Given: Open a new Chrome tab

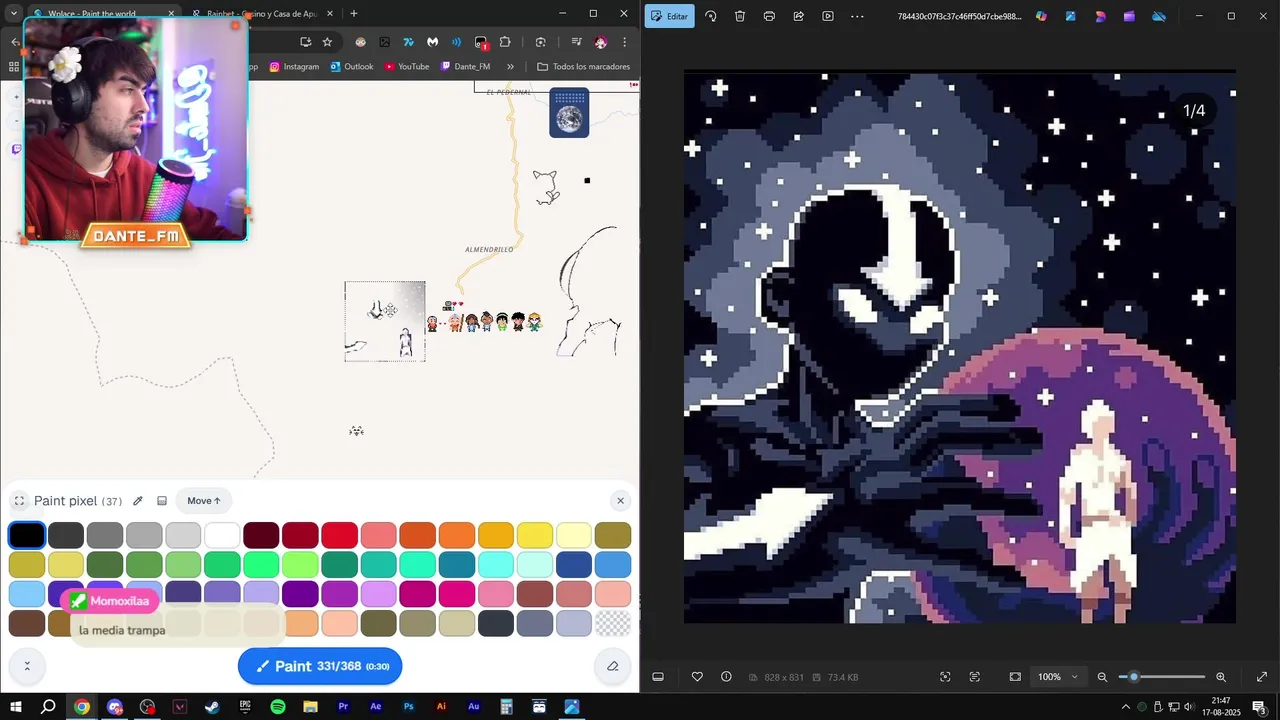Looking at the screenshot, I should pos(353,14).
